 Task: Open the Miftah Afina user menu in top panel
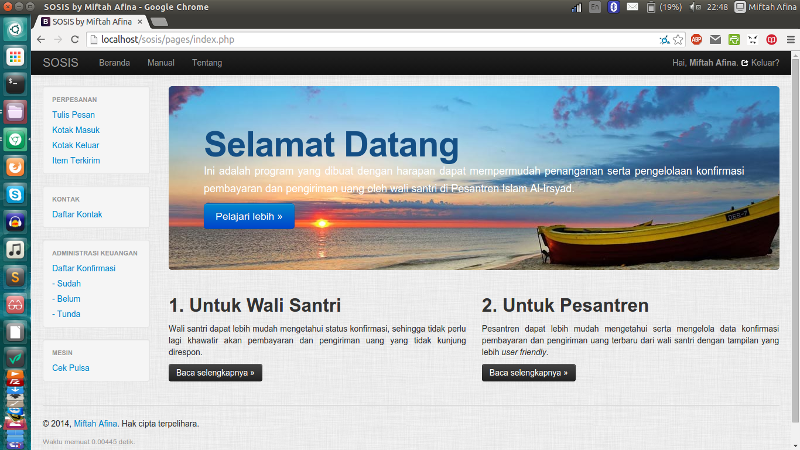coord(765,7)
